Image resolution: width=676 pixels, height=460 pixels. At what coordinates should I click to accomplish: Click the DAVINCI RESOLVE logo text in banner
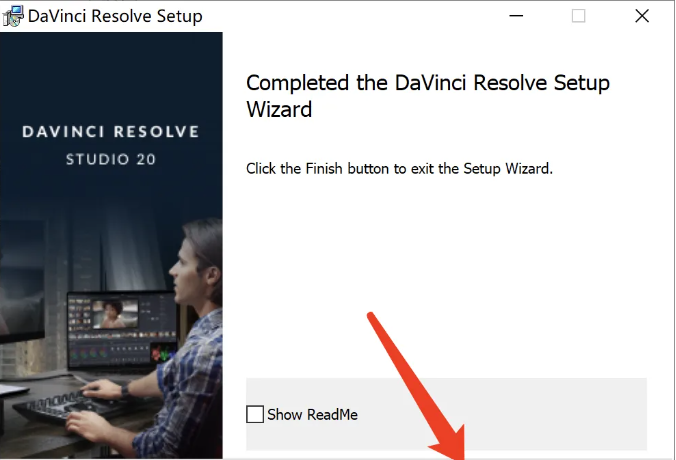[x=111, y=131]
